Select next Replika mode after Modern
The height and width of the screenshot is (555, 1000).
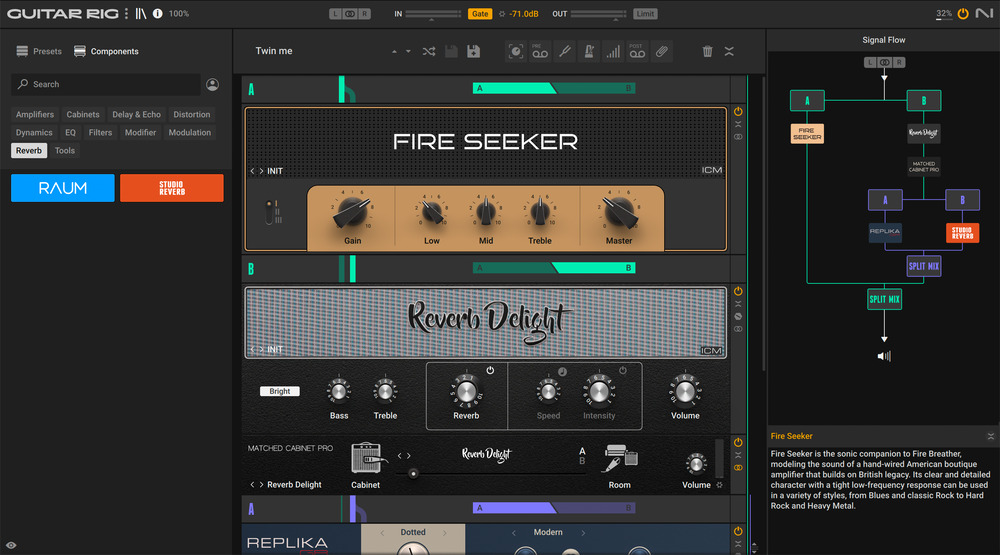tap(583, 532)
